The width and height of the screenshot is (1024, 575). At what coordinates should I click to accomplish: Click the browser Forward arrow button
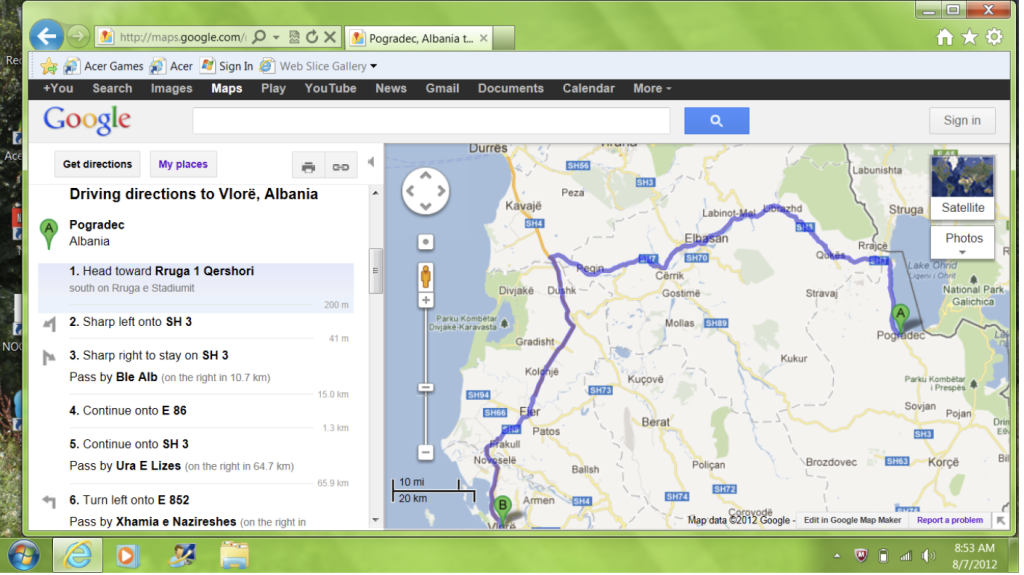click(x=78, y=37)
